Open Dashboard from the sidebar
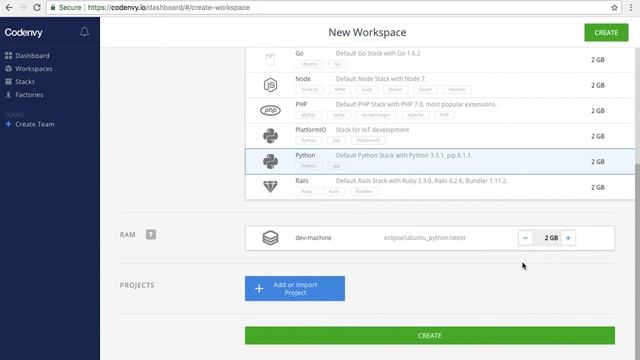Screen dimensions: 640x360 (x=32, y=56)
